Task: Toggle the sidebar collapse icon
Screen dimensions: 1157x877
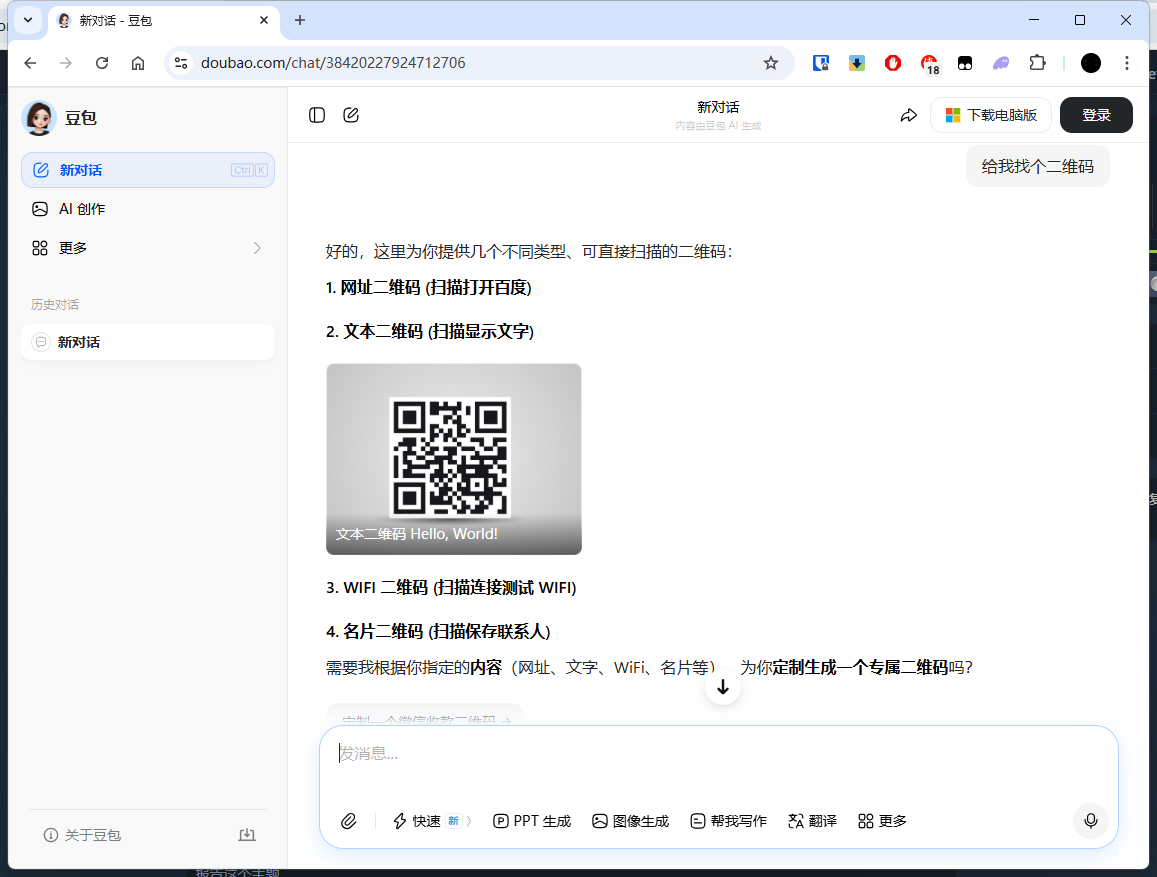Action: pos(317,115)
